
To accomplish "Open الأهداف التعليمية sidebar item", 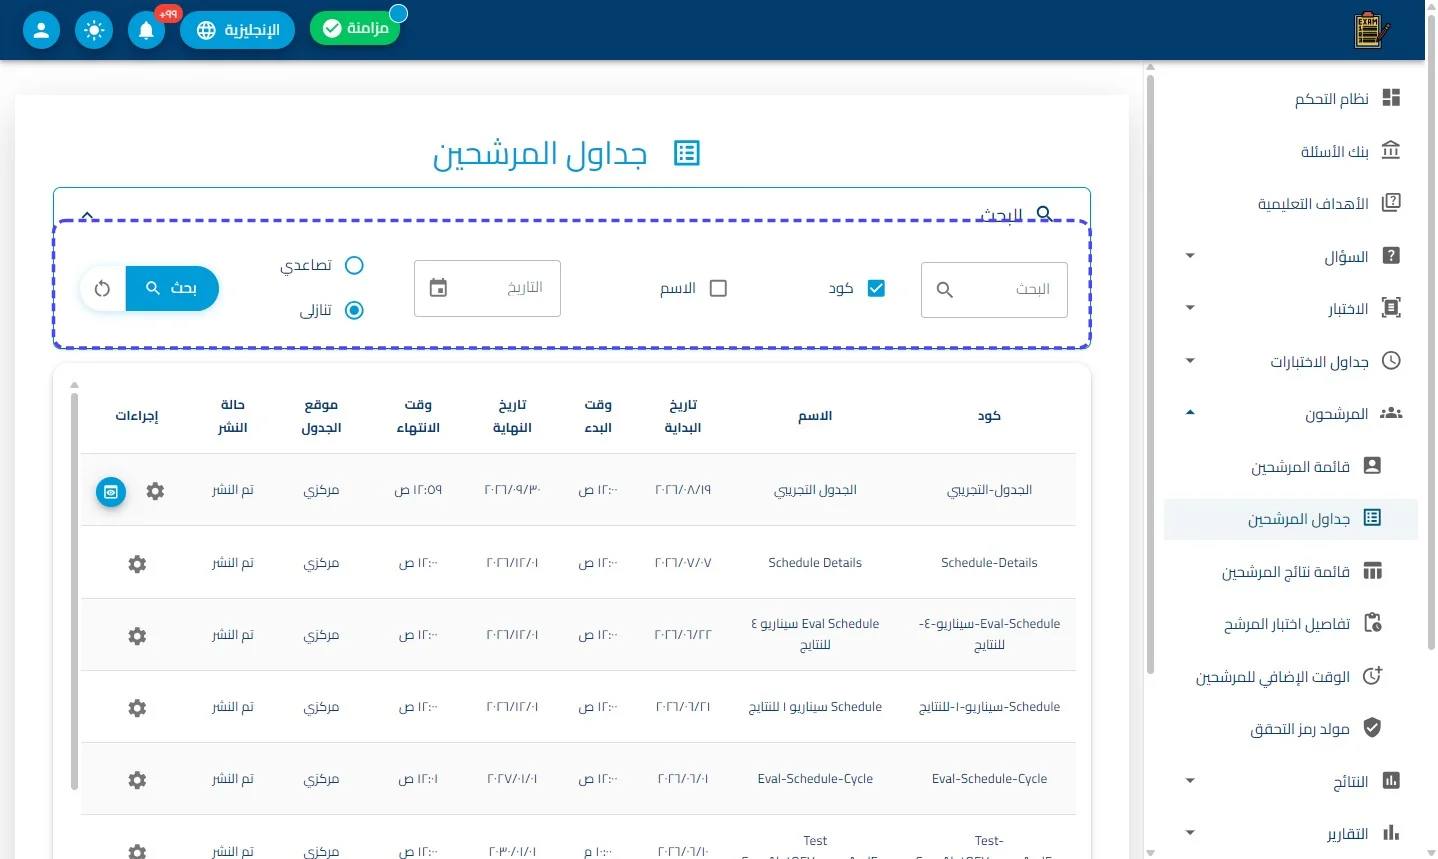I will pyautogui.click(x=1291, y=203).
